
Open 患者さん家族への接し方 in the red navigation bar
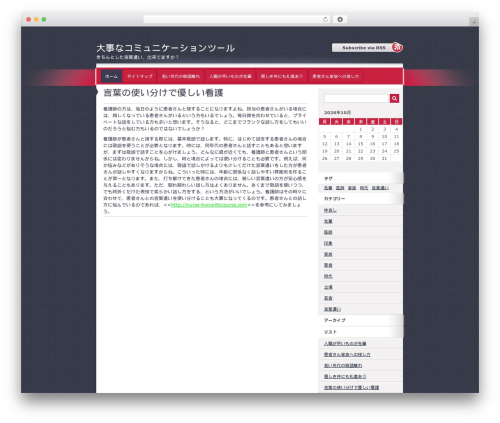336,76
